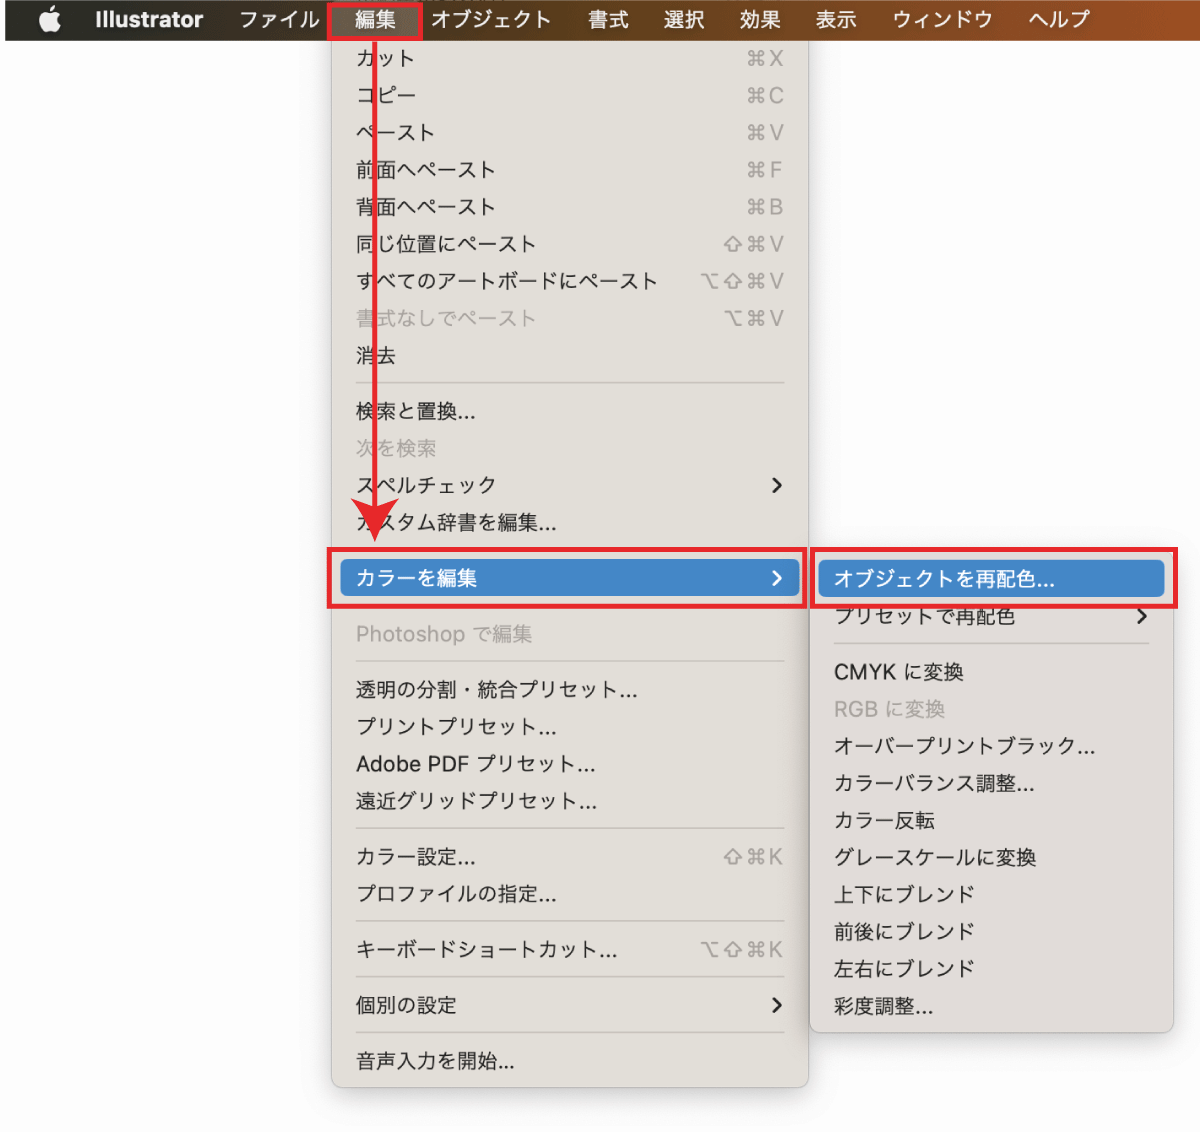The width and height of the screenshot is (1200, 1132).
Task: Open the 表示 menu
Action: 836,20
